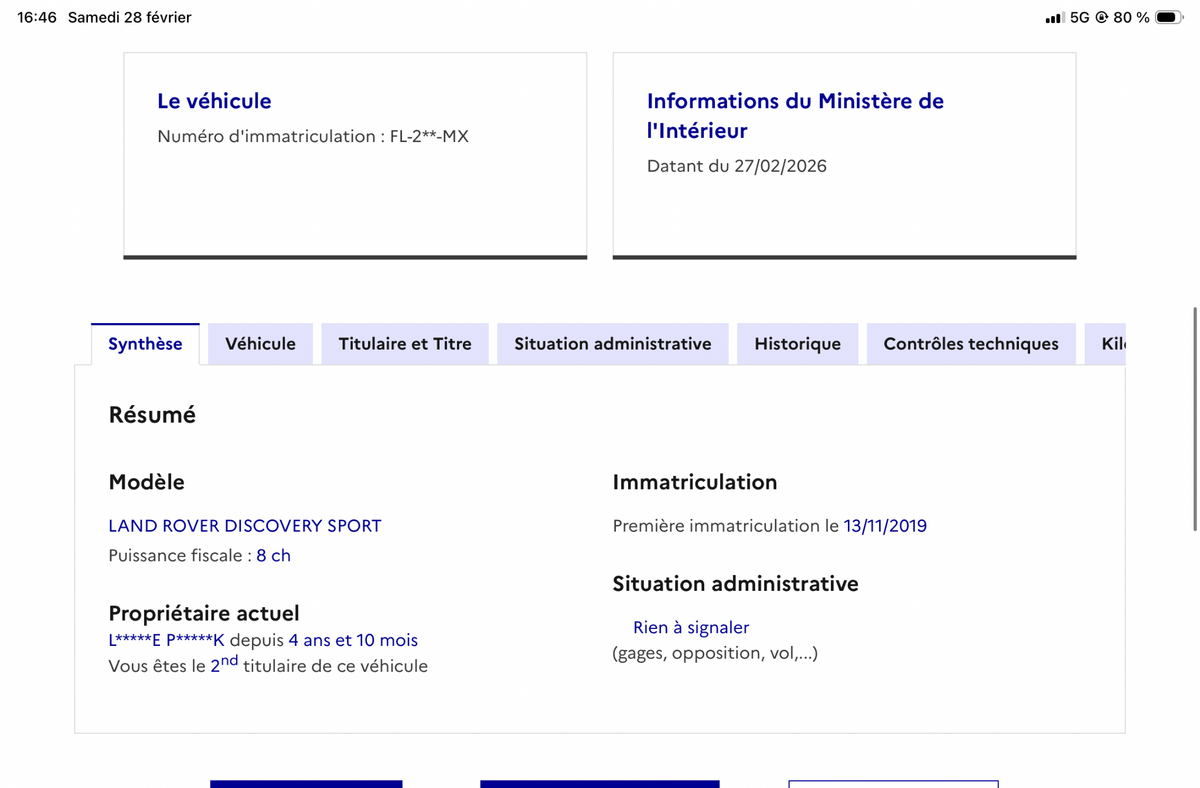Go to the Historique tab

tap(797, 343)
